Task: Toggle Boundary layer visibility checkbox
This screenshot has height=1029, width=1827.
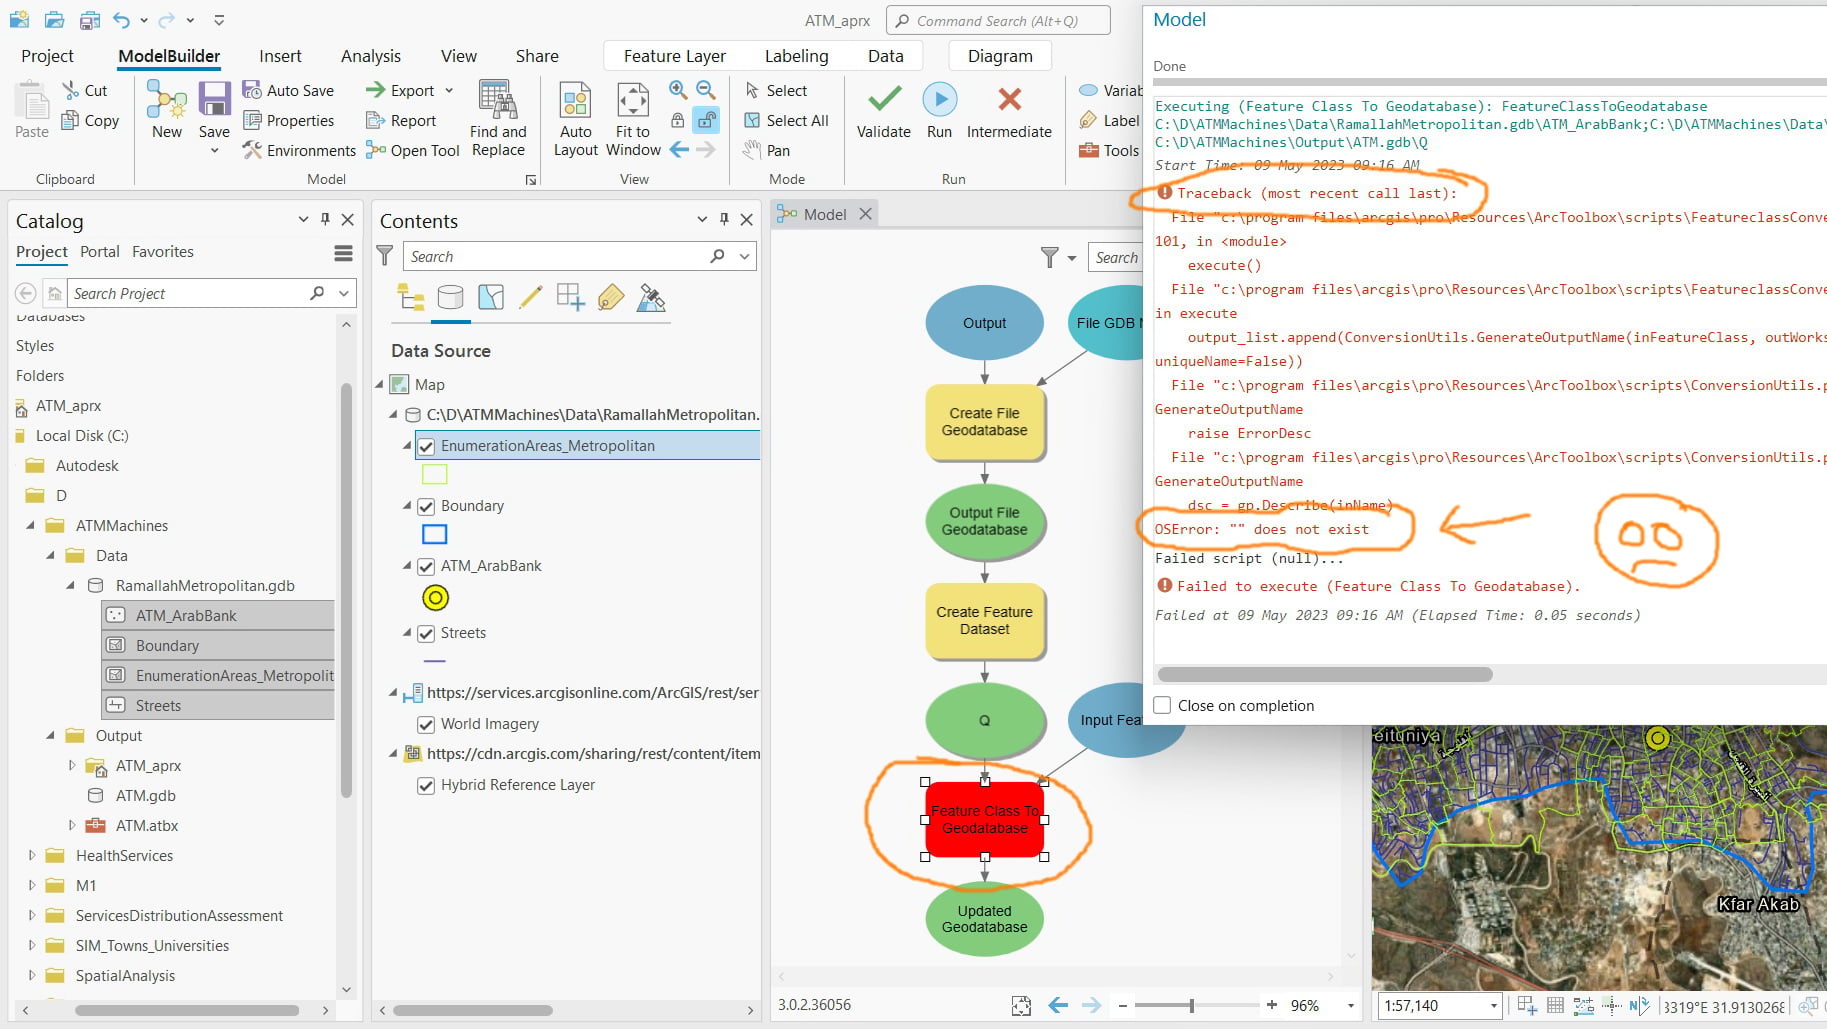Action: coord(426,506)
